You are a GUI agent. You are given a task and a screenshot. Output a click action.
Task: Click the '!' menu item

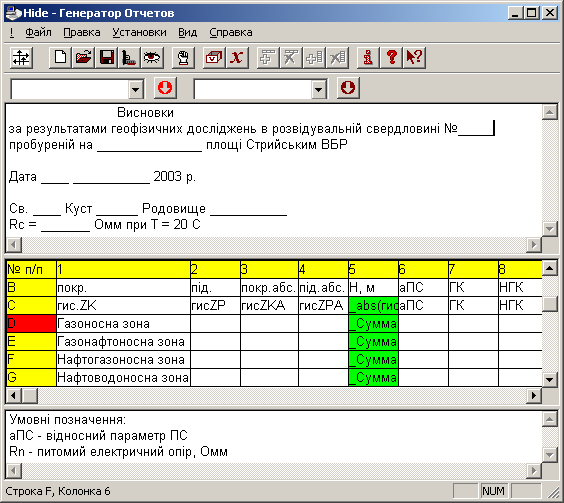(x=12, y=32)
